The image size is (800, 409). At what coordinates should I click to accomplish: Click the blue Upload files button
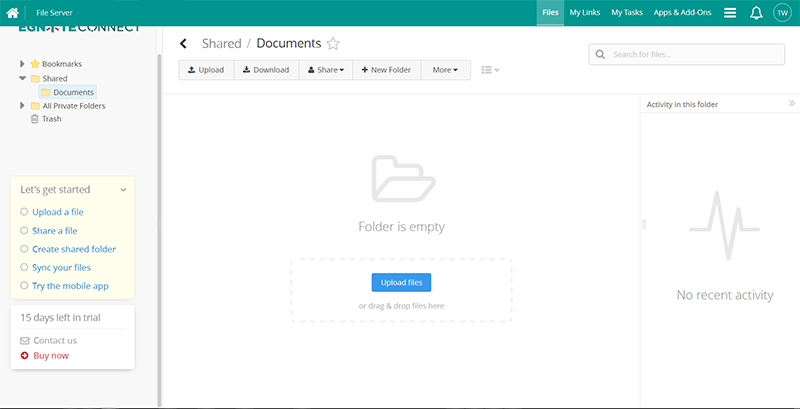(x=401, y=283)
